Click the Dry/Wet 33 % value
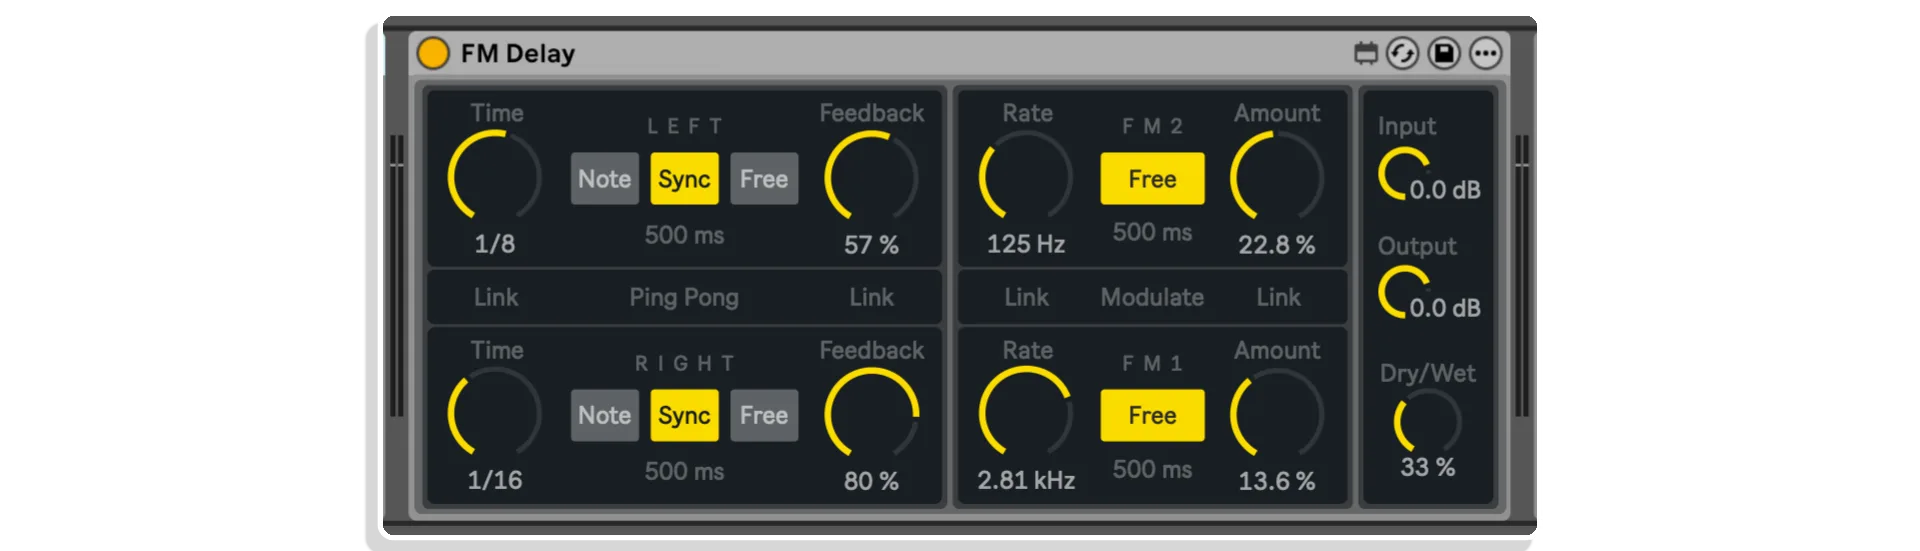1920x551 pixels. click(x=1428, y=467)
